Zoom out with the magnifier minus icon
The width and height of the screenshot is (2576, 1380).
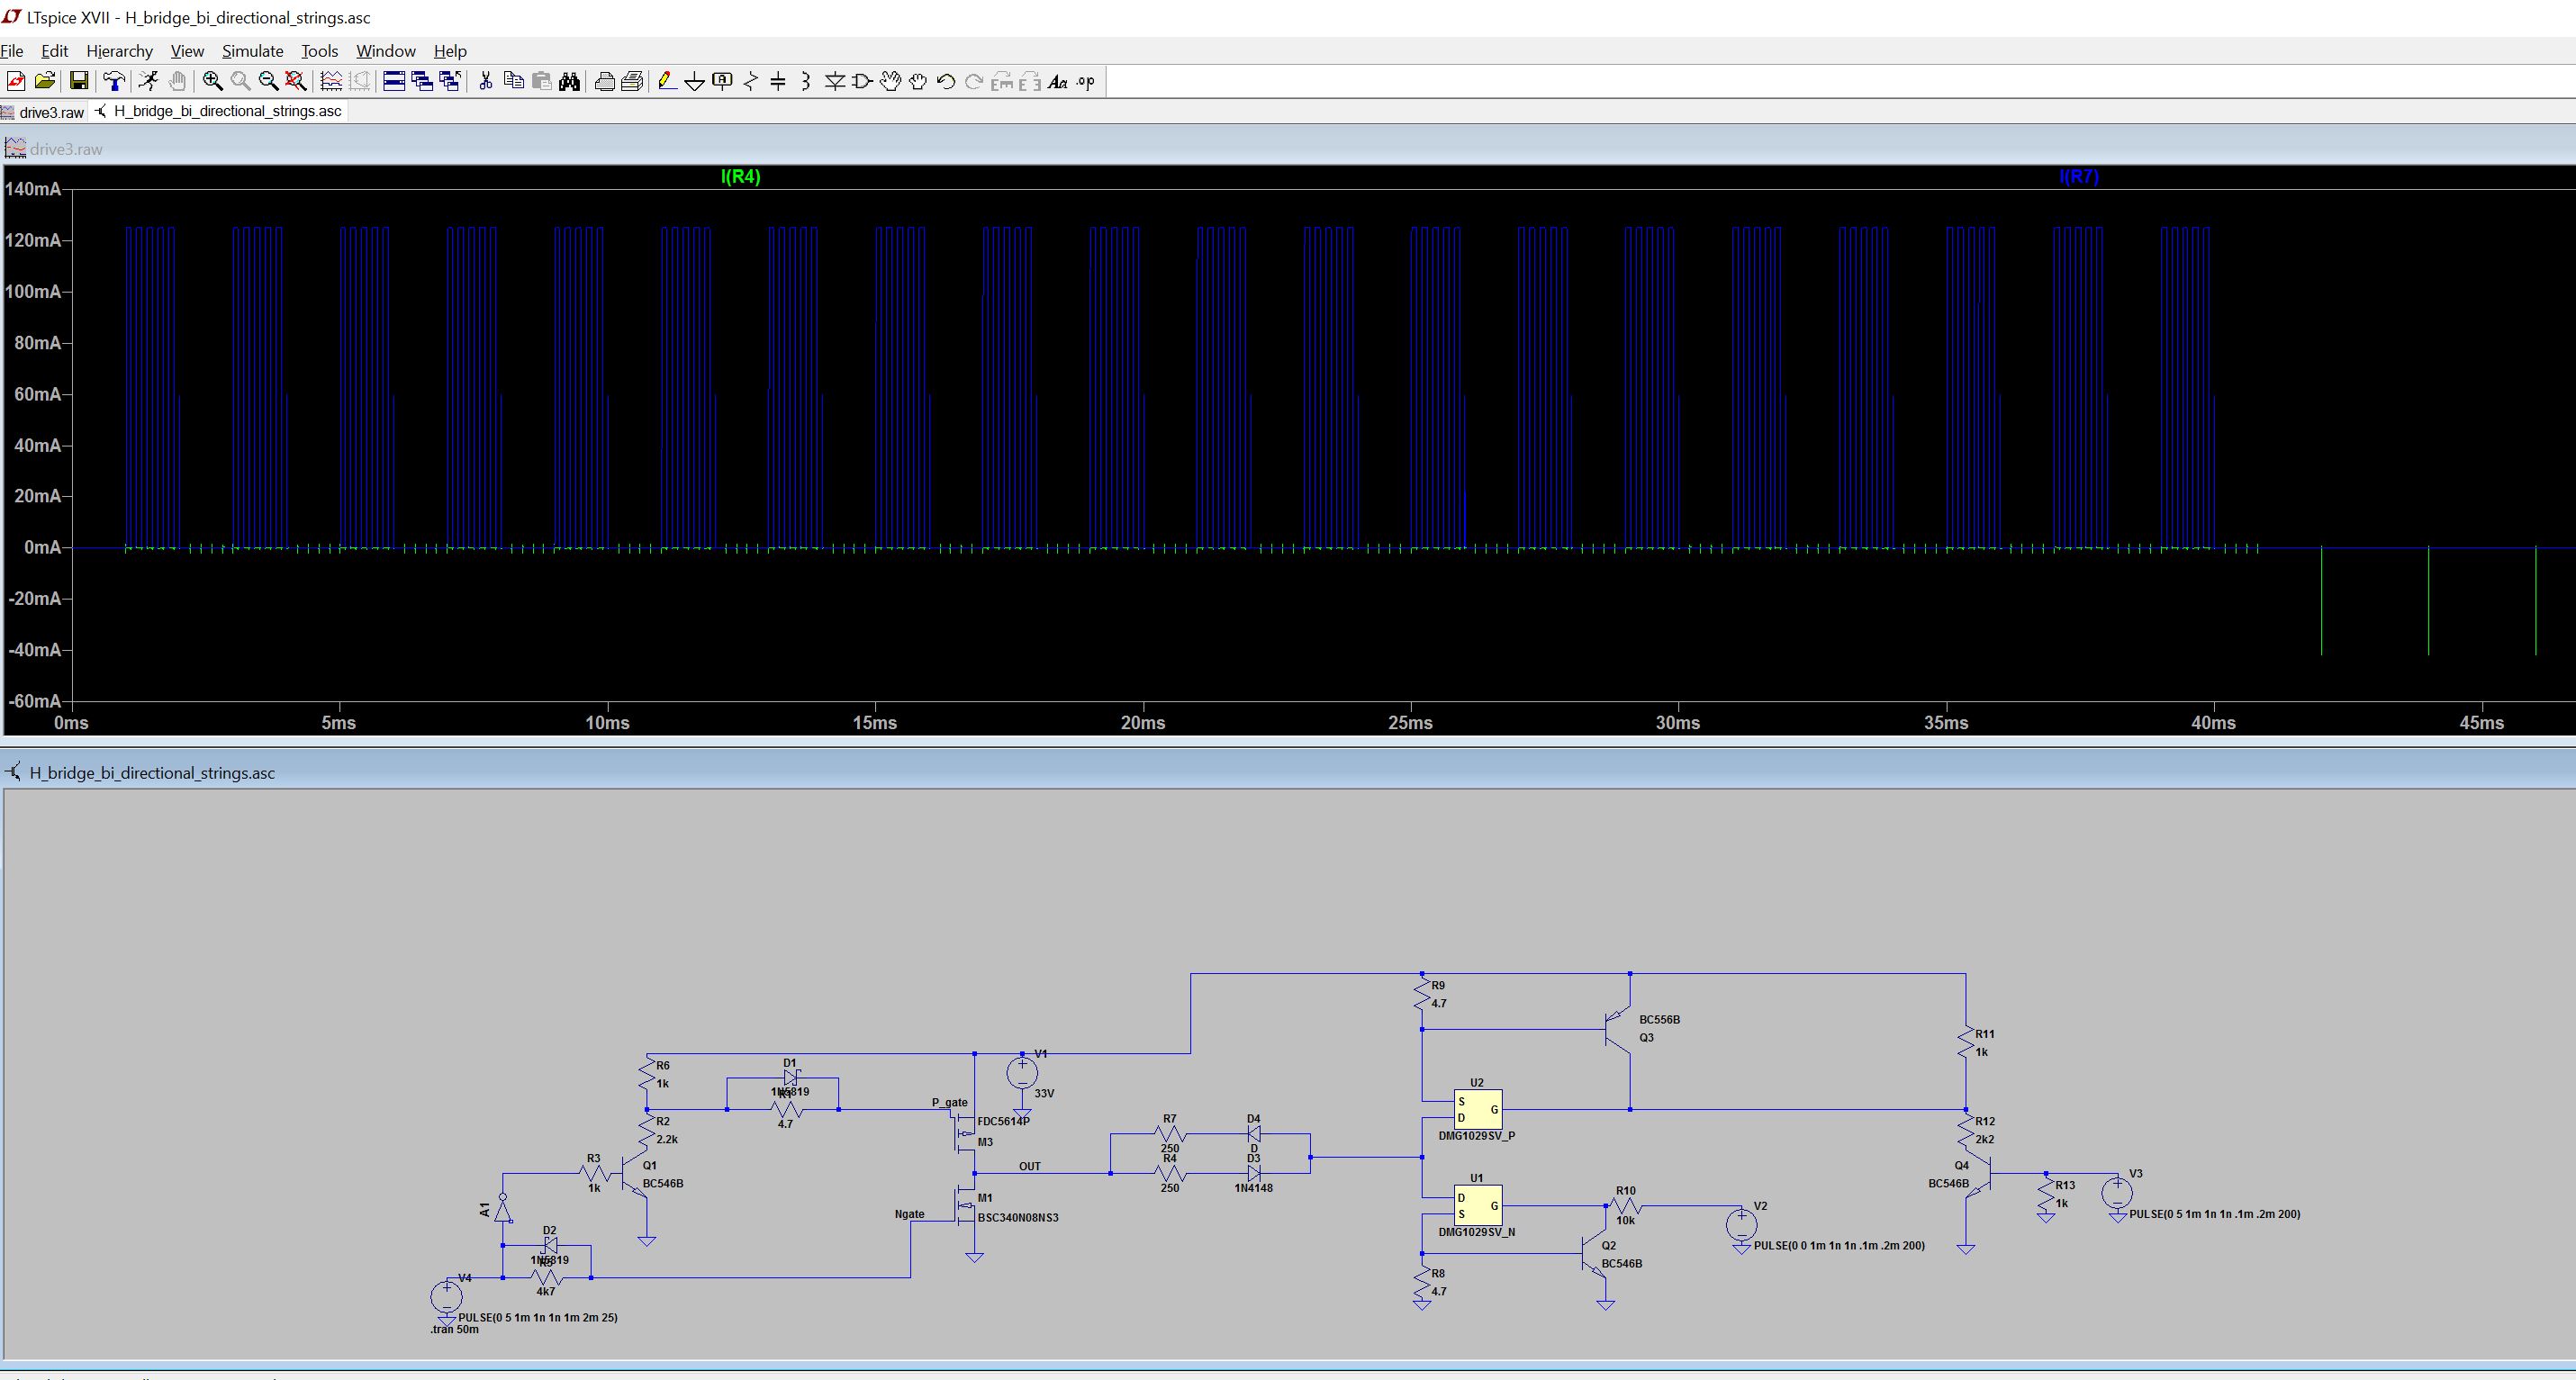click(x=268, y=82)
